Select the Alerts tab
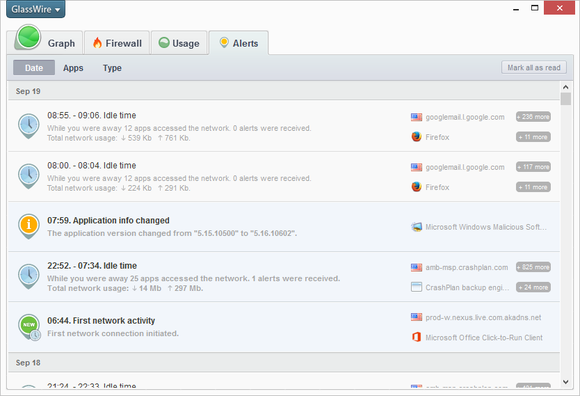The width and height of the screenshot is (580, 396). click(239, 43)
